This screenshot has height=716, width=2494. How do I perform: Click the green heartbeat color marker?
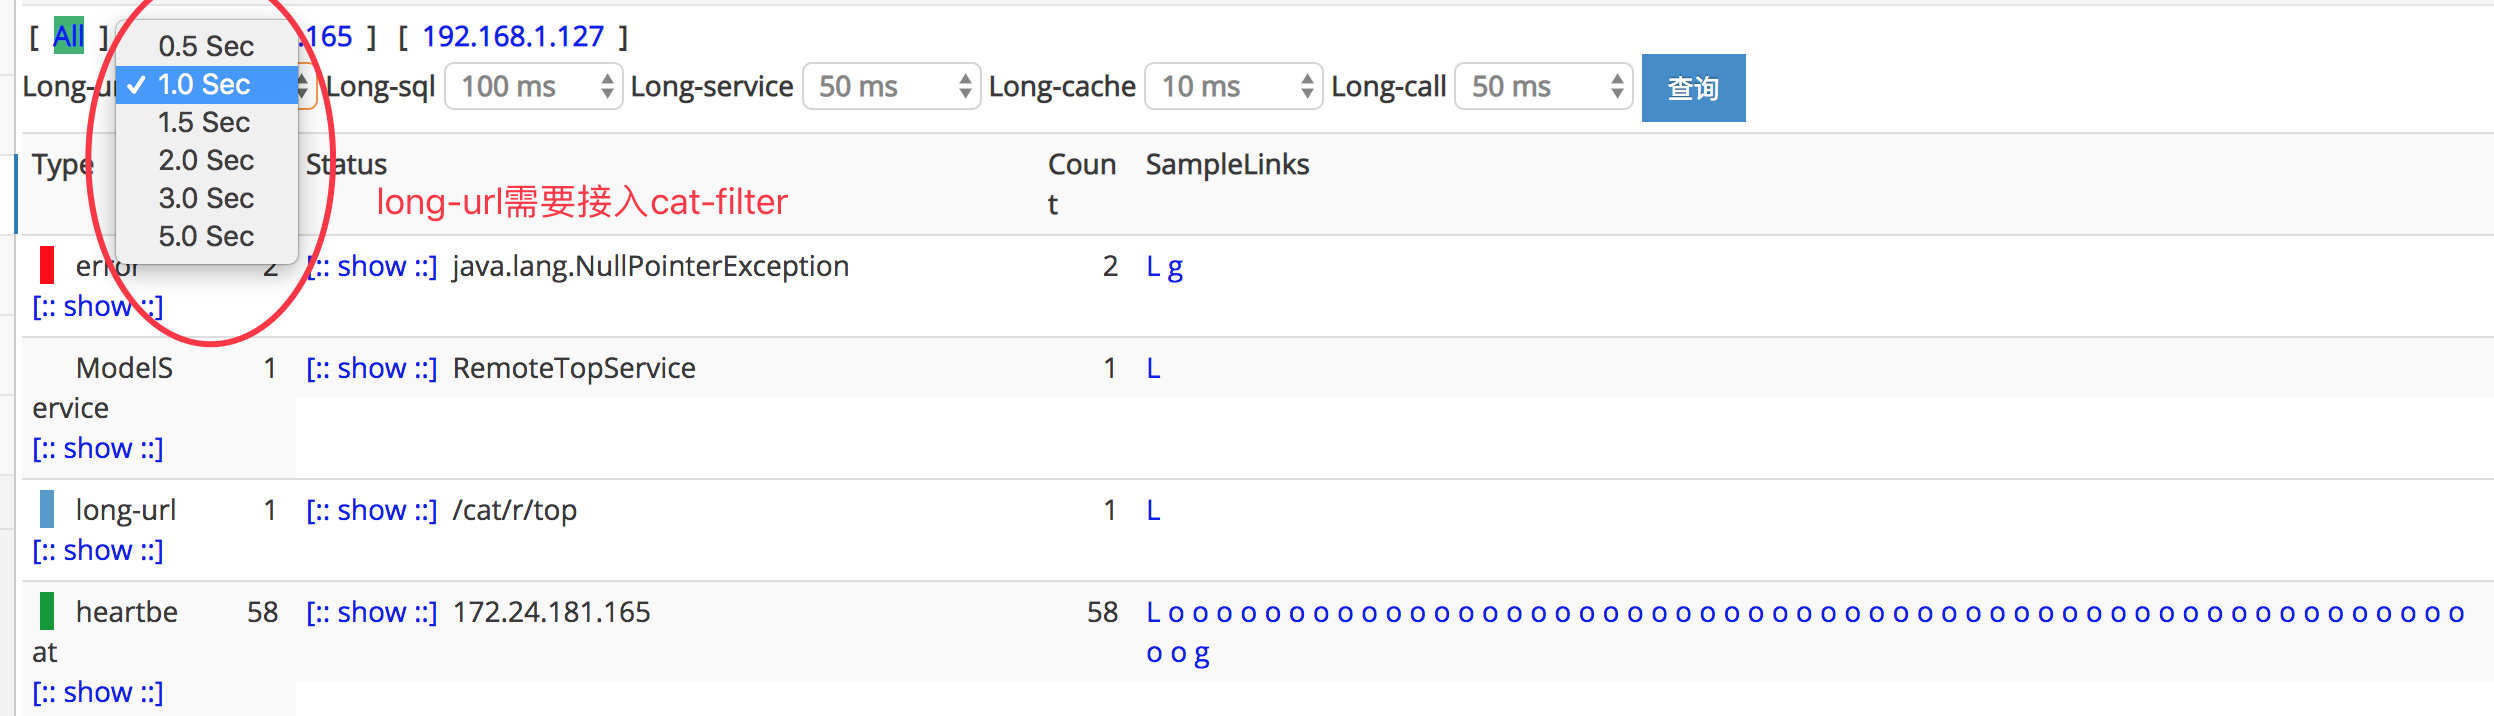point(46,611)
